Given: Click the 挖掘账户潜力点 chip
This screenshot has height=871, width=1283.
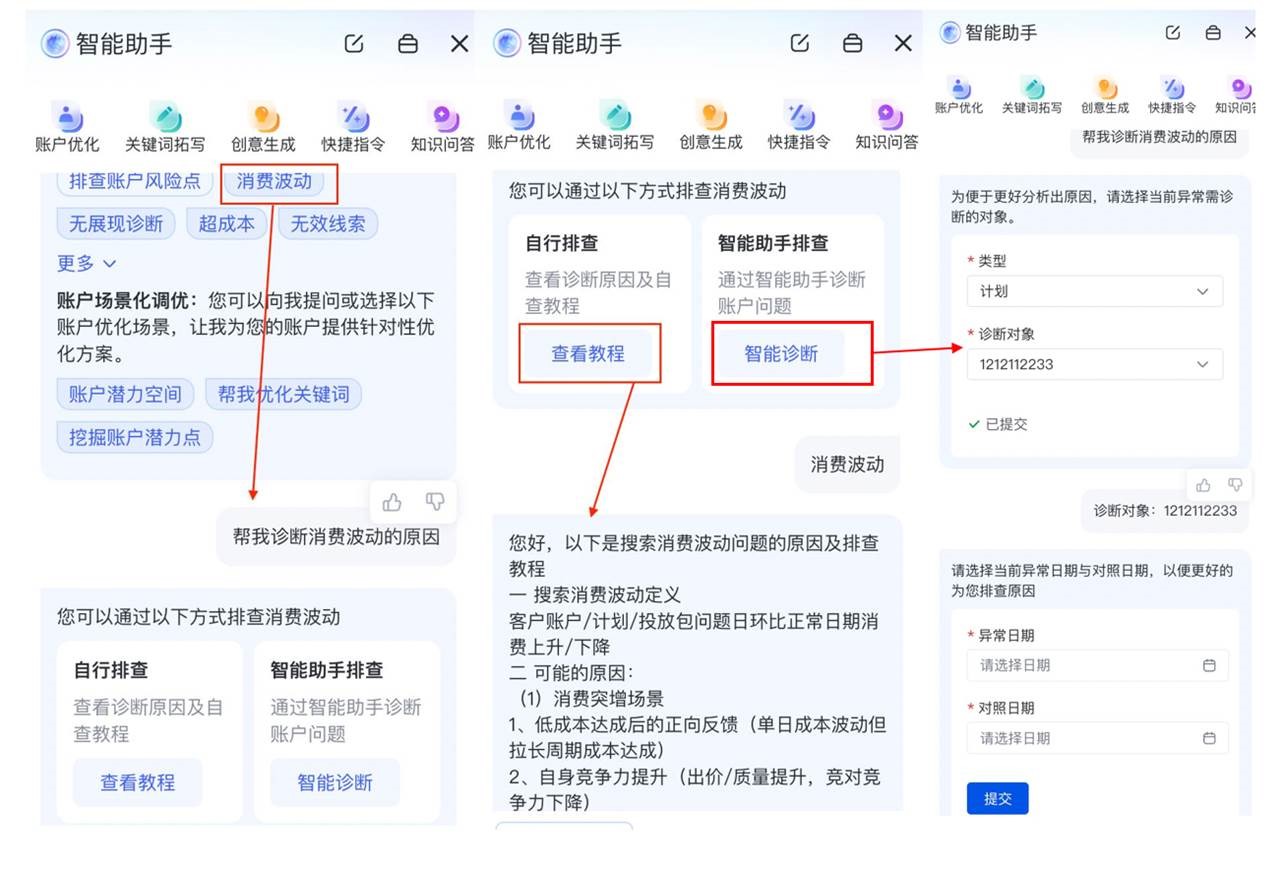Looking at the screenshot, I should 135,437.
